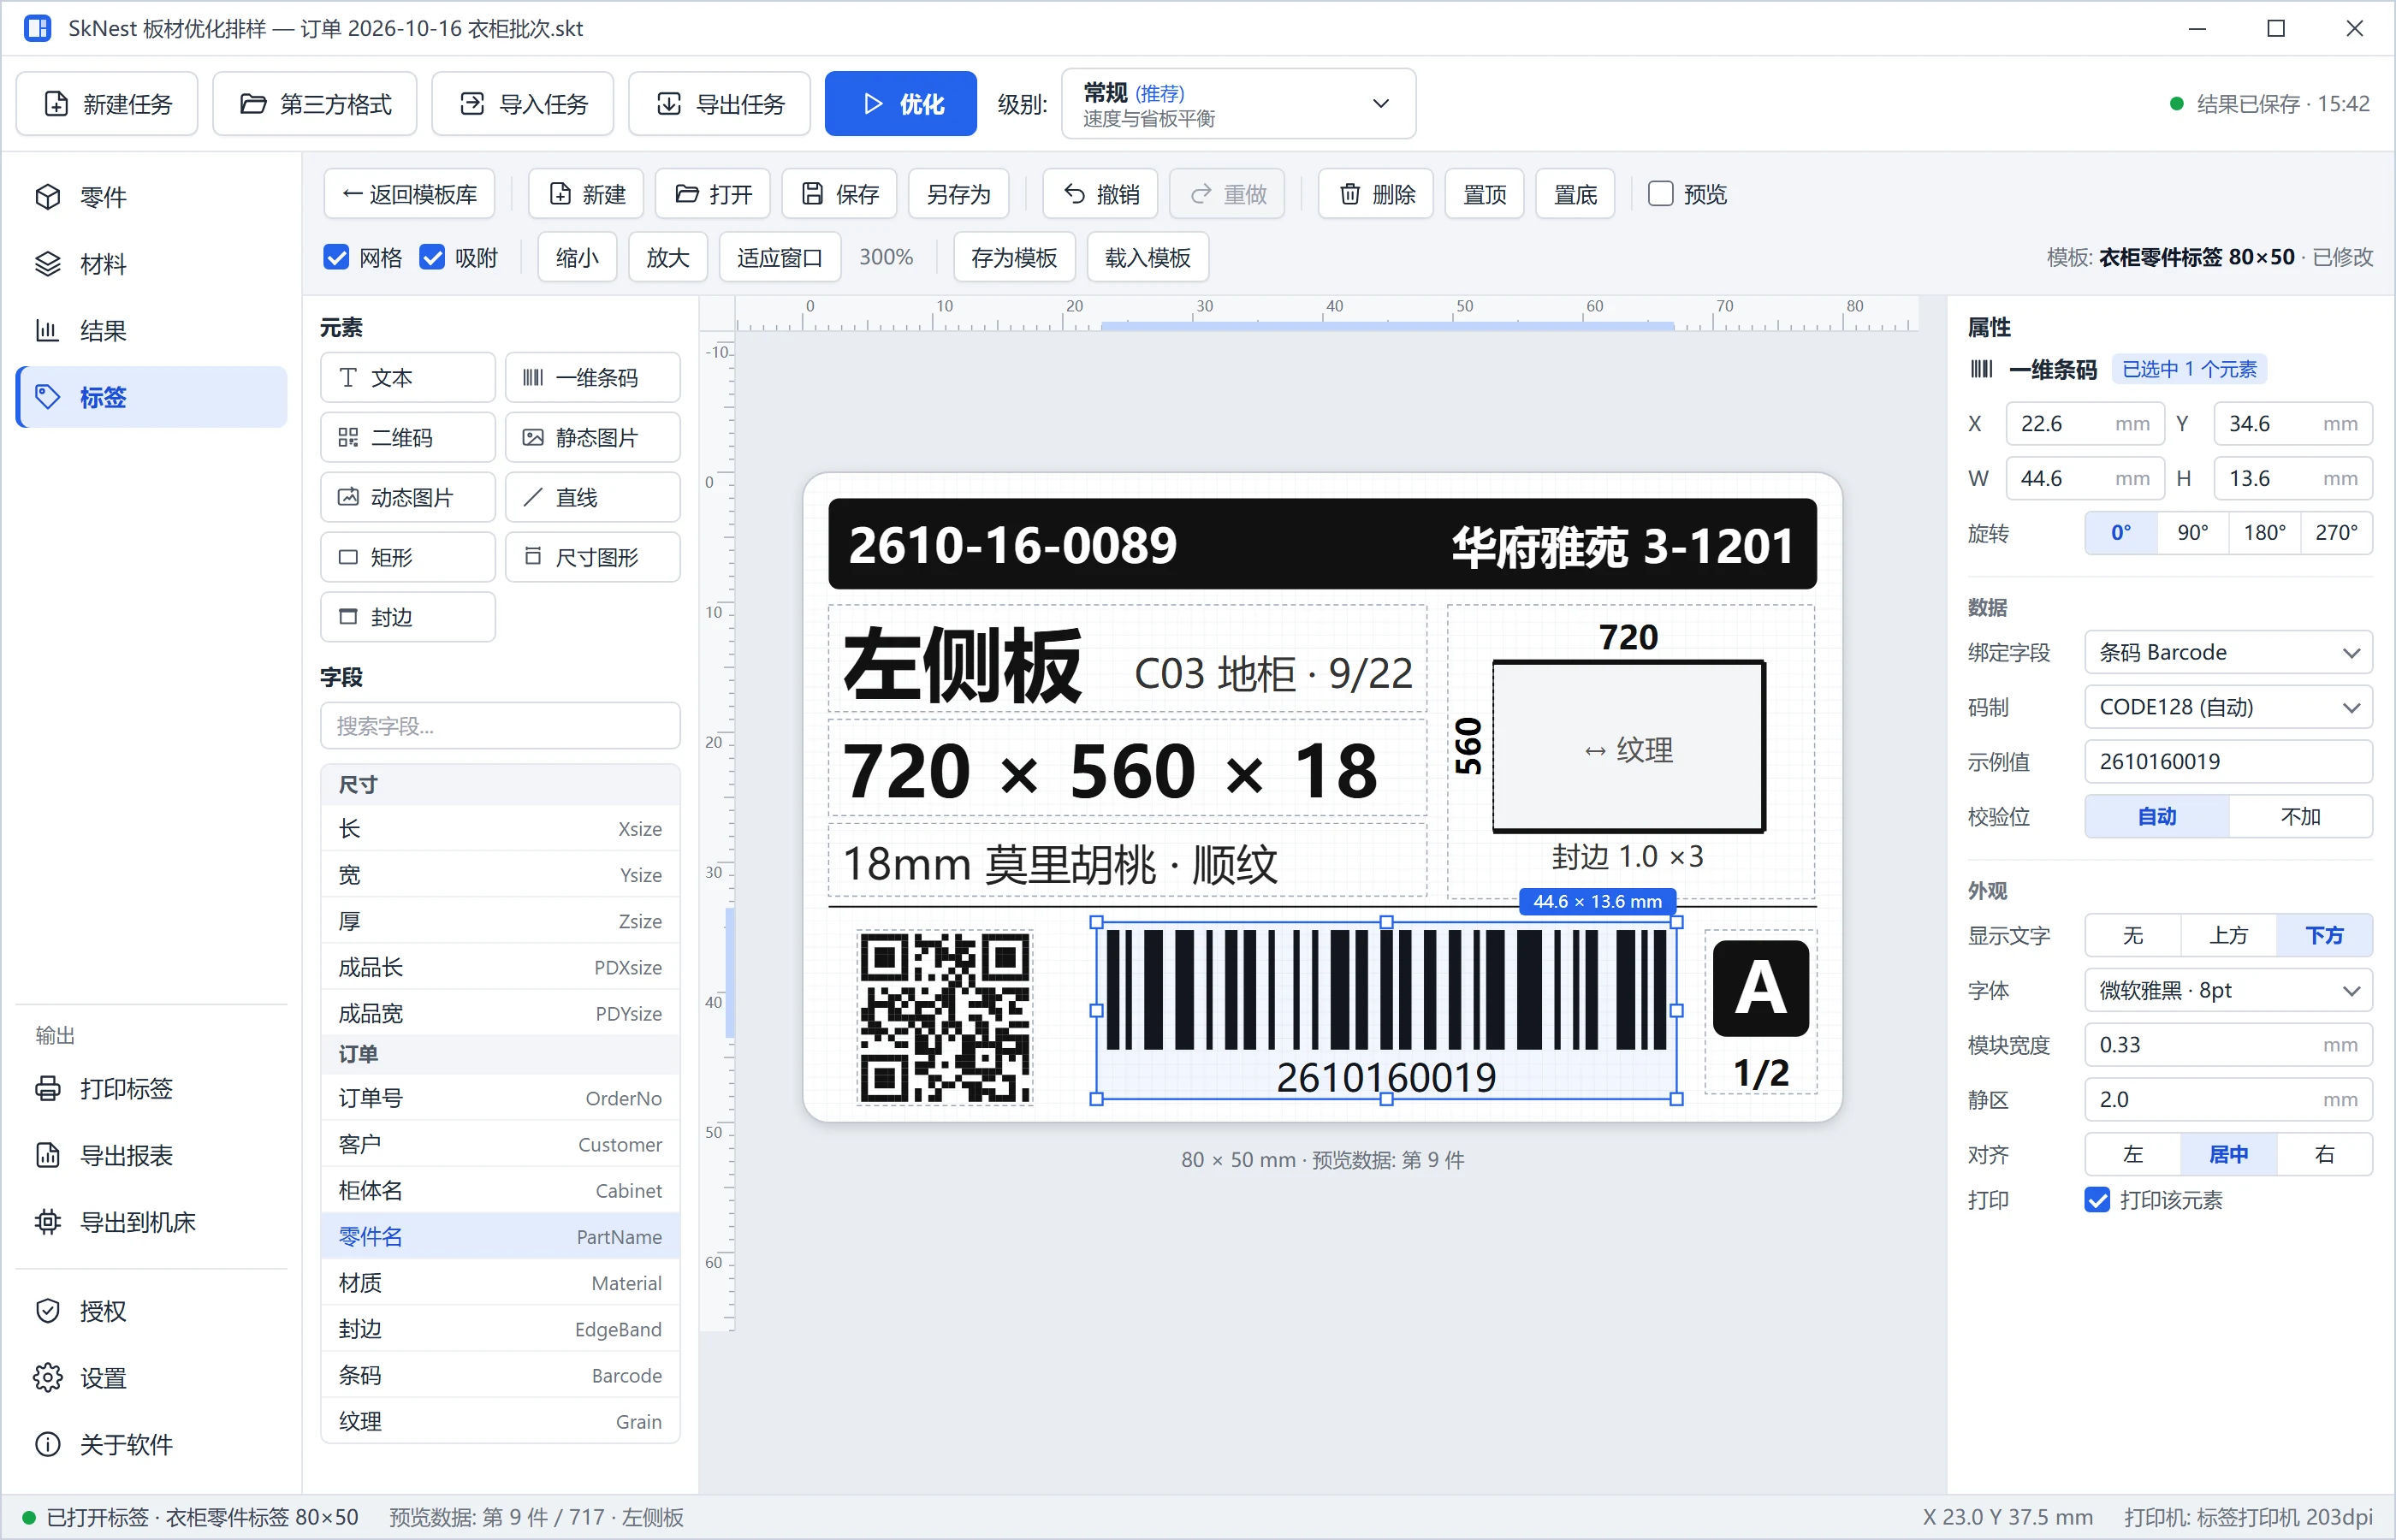Screen dimensions: 2396x1540
Task: Set 对齐 alignment to 左
Action: [x=2133, y=1155]
